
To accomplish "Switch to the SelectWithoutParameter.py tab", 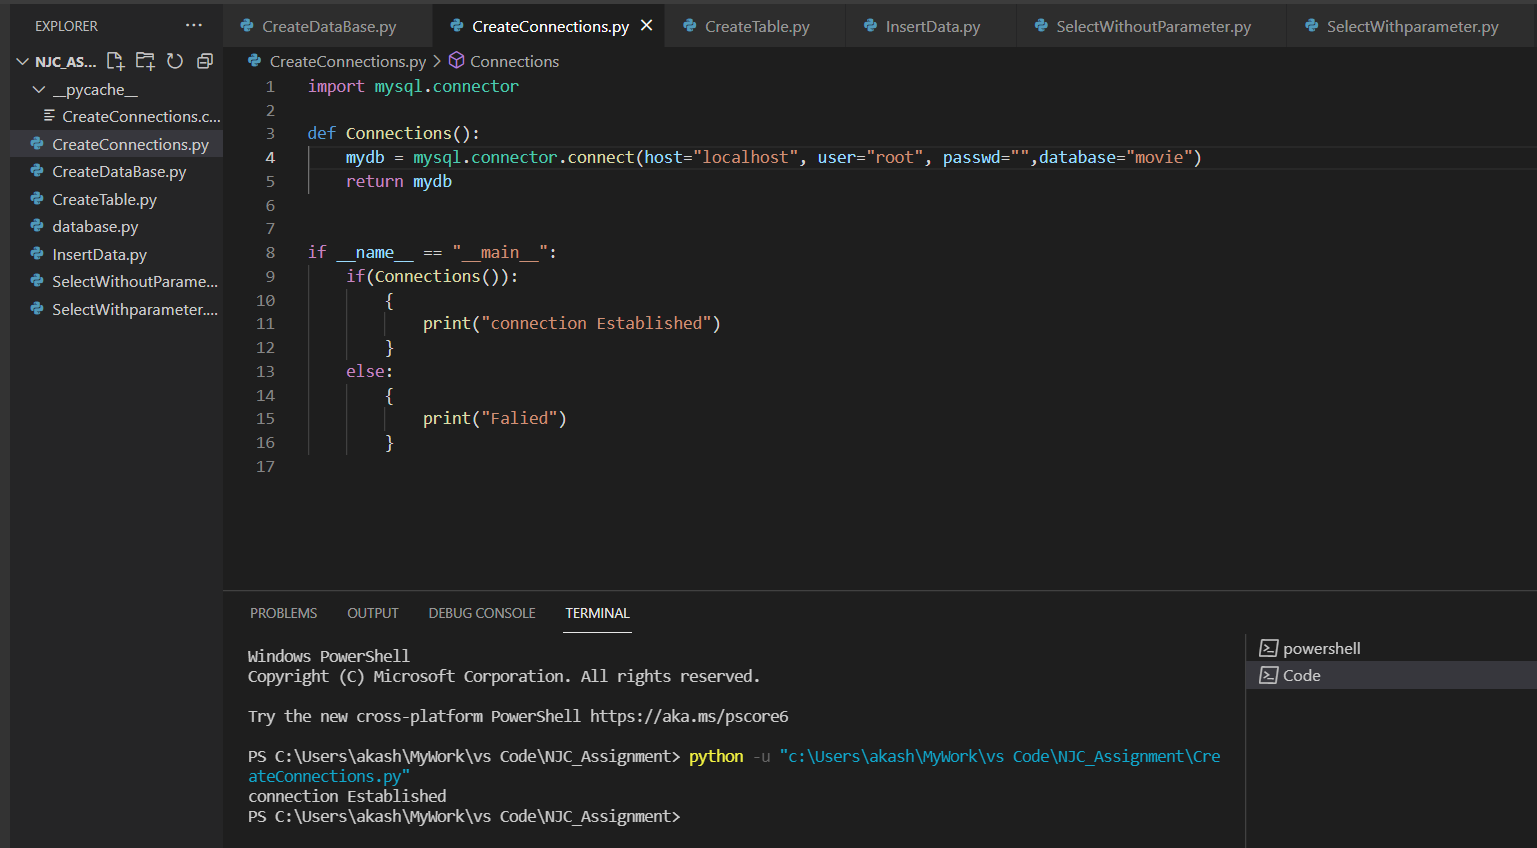I will coord(1153,26).
